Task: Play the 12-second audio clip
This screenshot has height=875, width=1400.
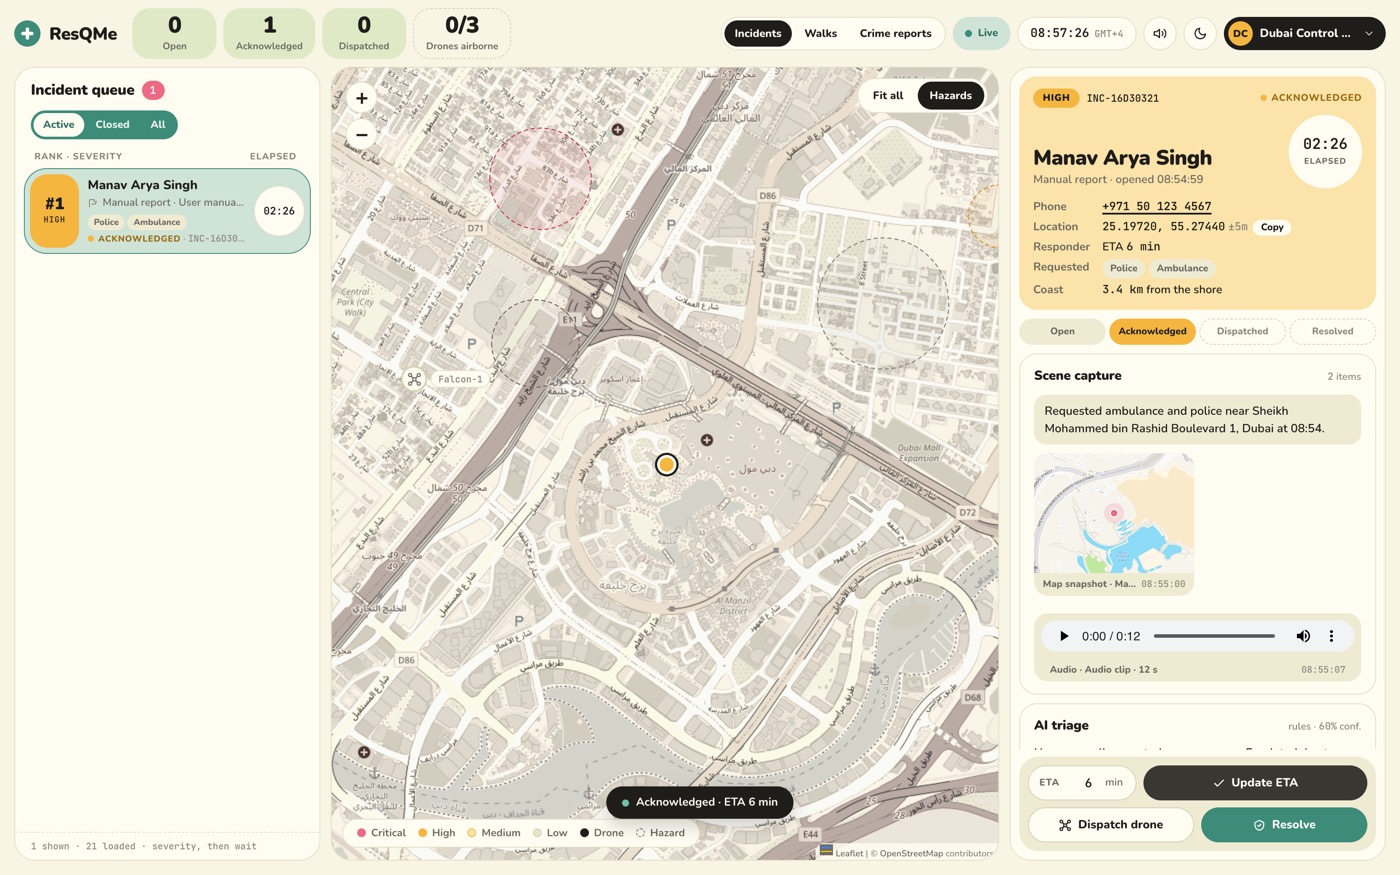Action: [1064, 636]
